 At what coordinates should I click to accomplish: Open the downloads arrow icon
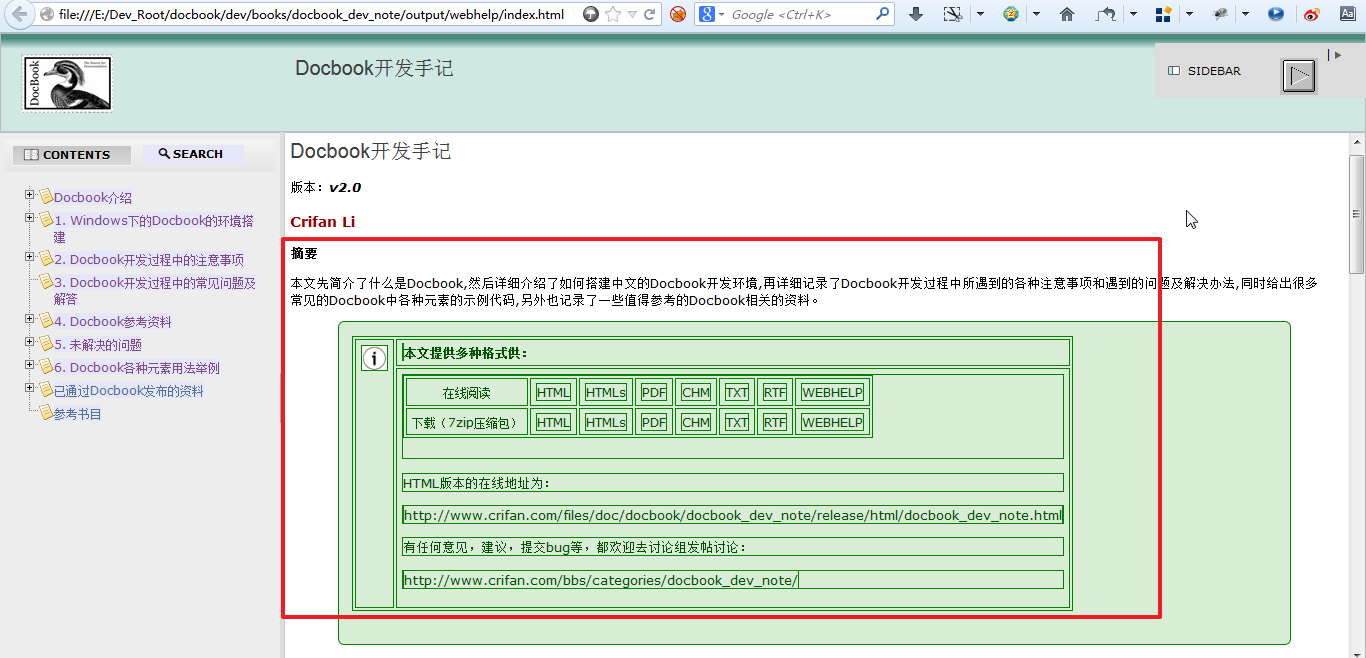point(916,14)
